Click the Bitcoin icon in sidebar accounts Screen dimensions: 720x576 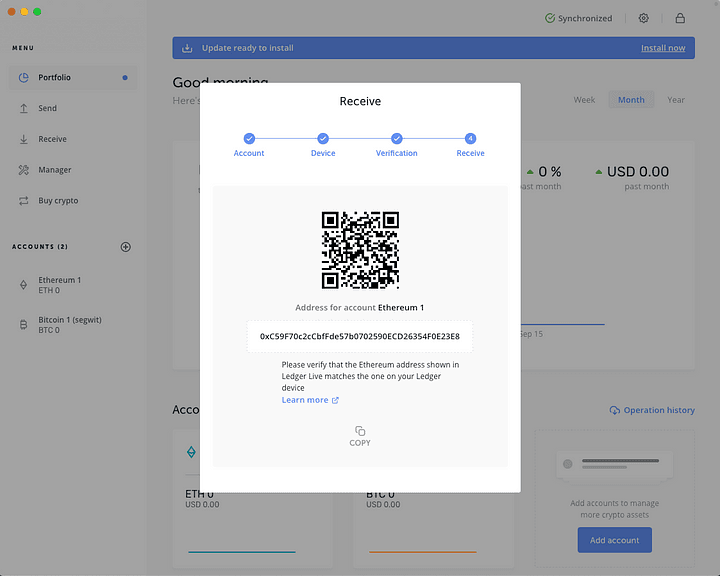point(23,325)
